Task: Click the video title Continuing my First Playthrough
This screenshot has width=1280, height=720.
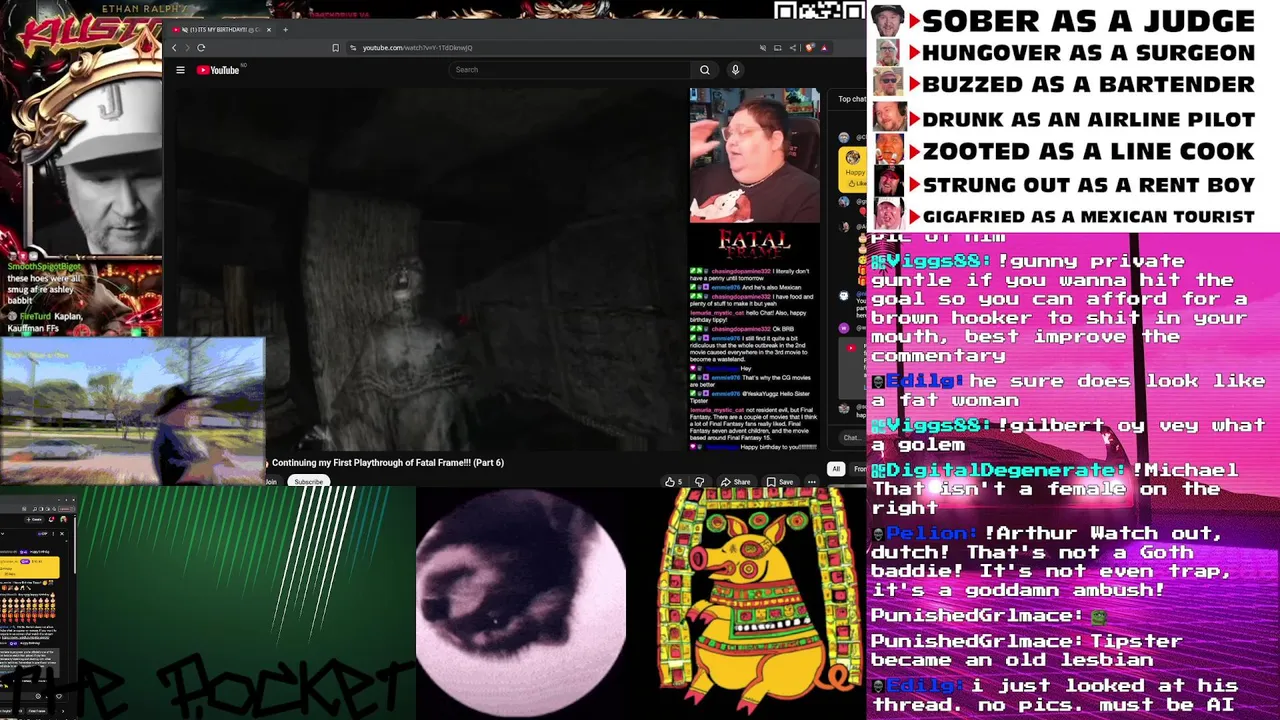Action: pos(388,463)
